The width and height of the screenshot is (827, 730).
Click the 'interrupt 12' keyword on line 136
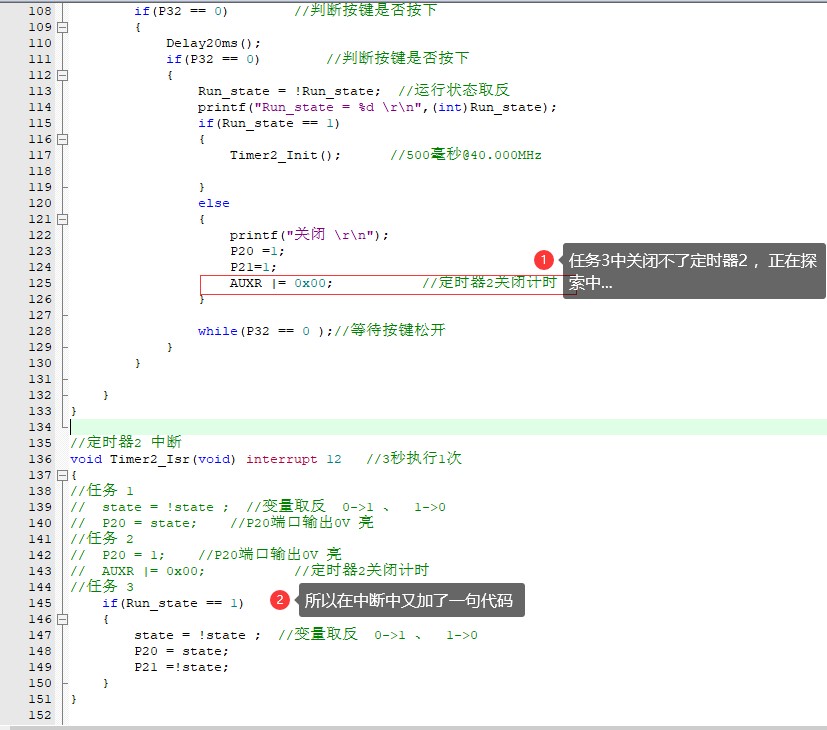(x=294, y=459)
